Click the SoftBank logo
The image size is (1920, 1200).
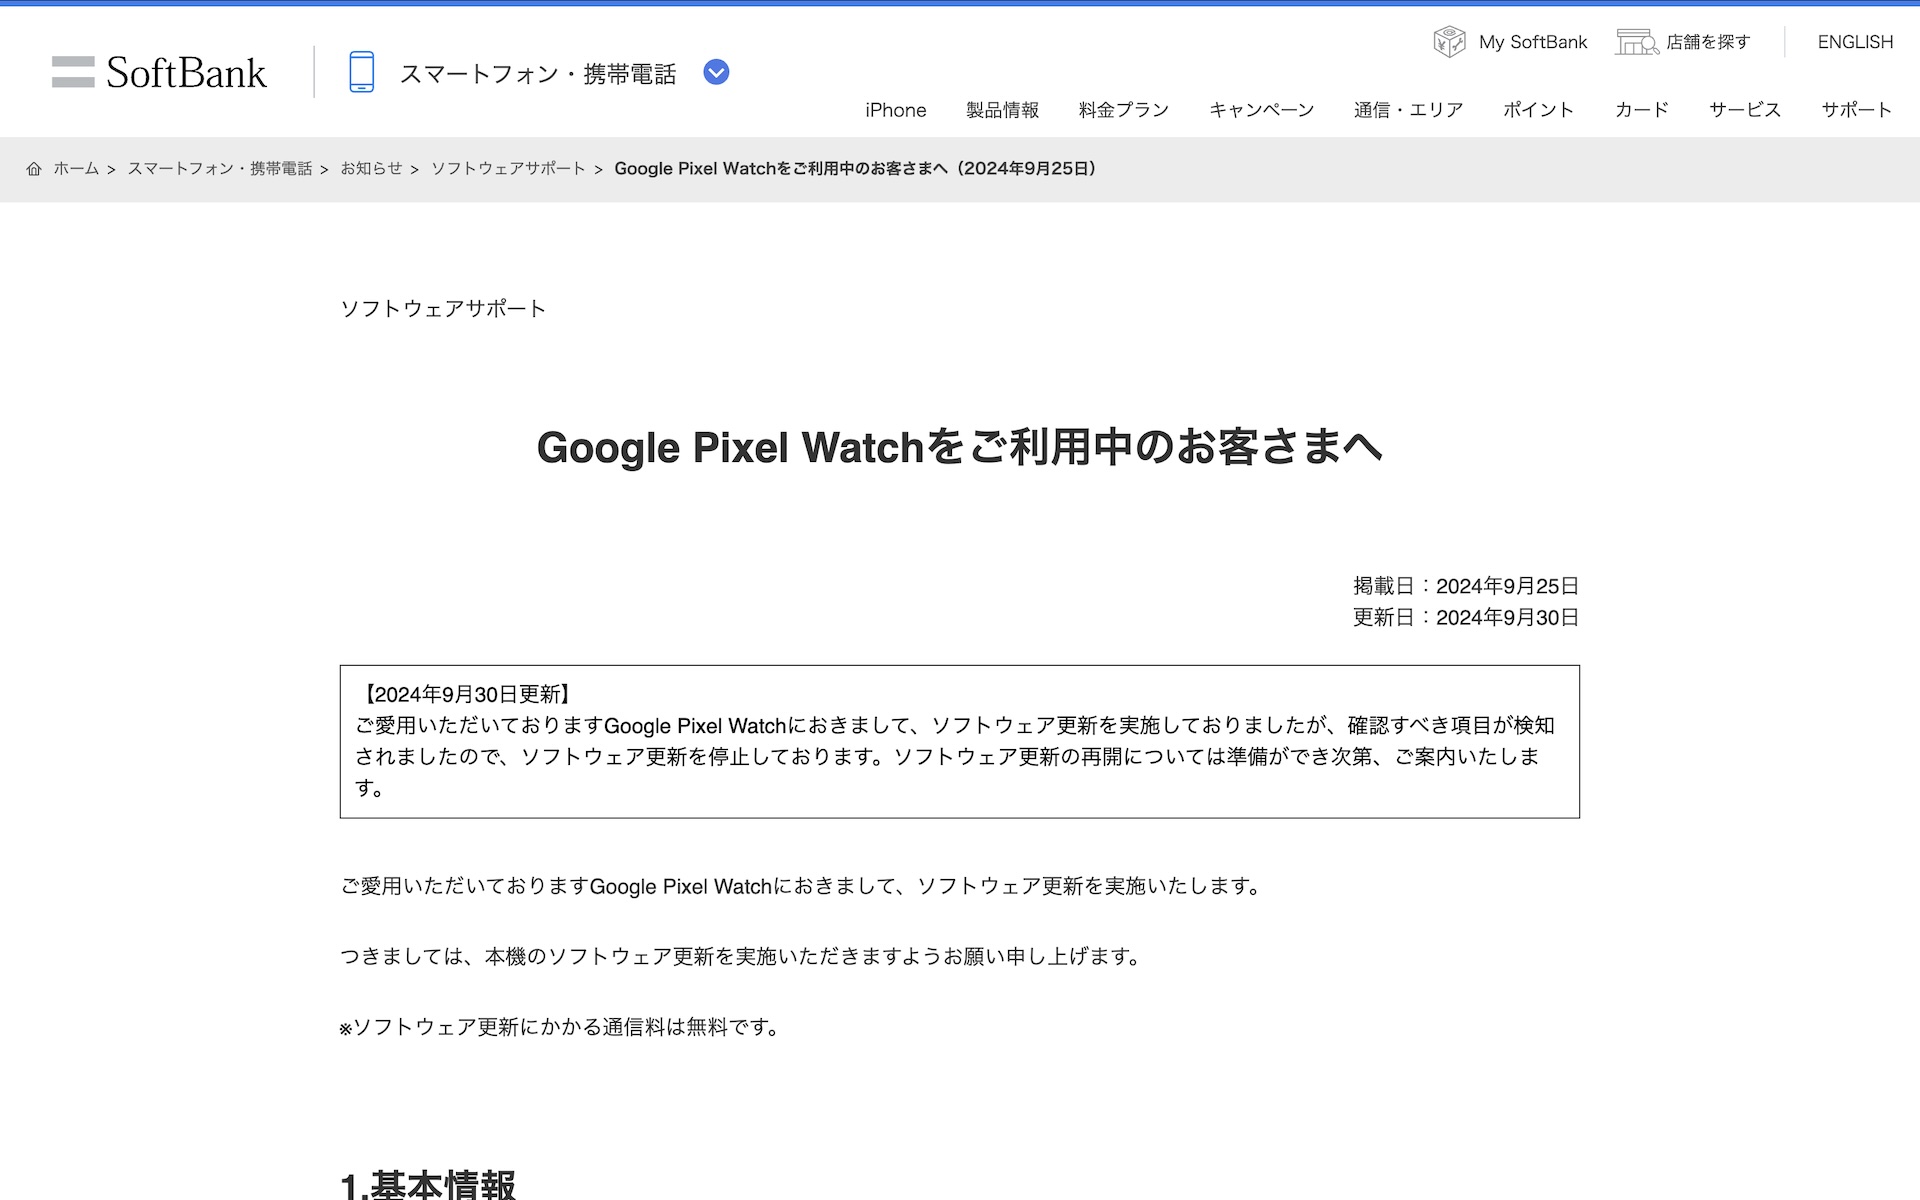[160, 72]
